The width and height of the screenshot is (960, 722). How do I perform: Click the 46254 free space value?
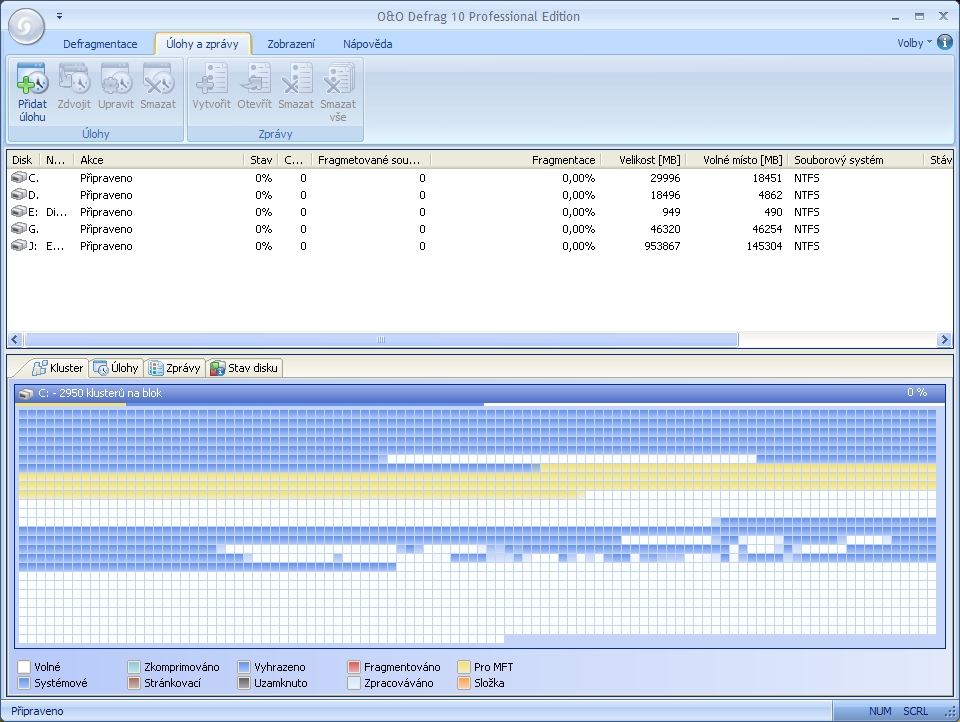pyautogui.click(x=767, y=229)
